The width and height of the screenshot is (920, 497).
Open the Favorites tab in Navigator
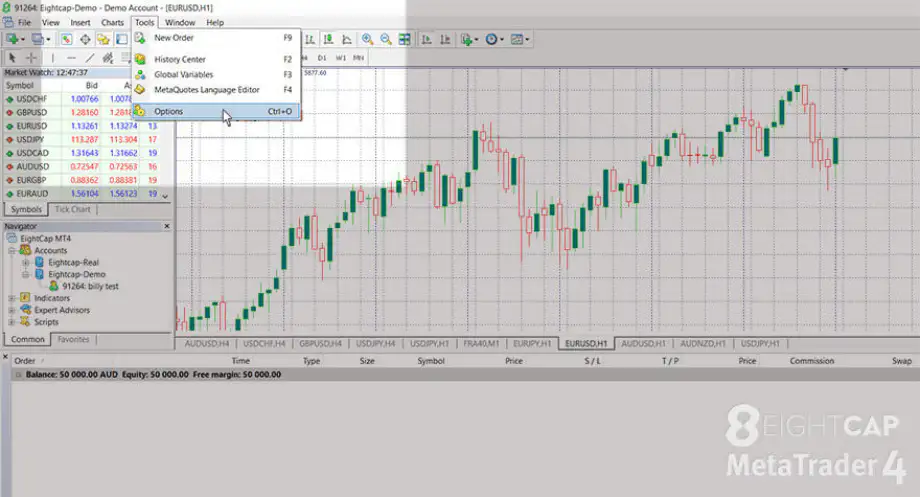(x=73, y=340)
